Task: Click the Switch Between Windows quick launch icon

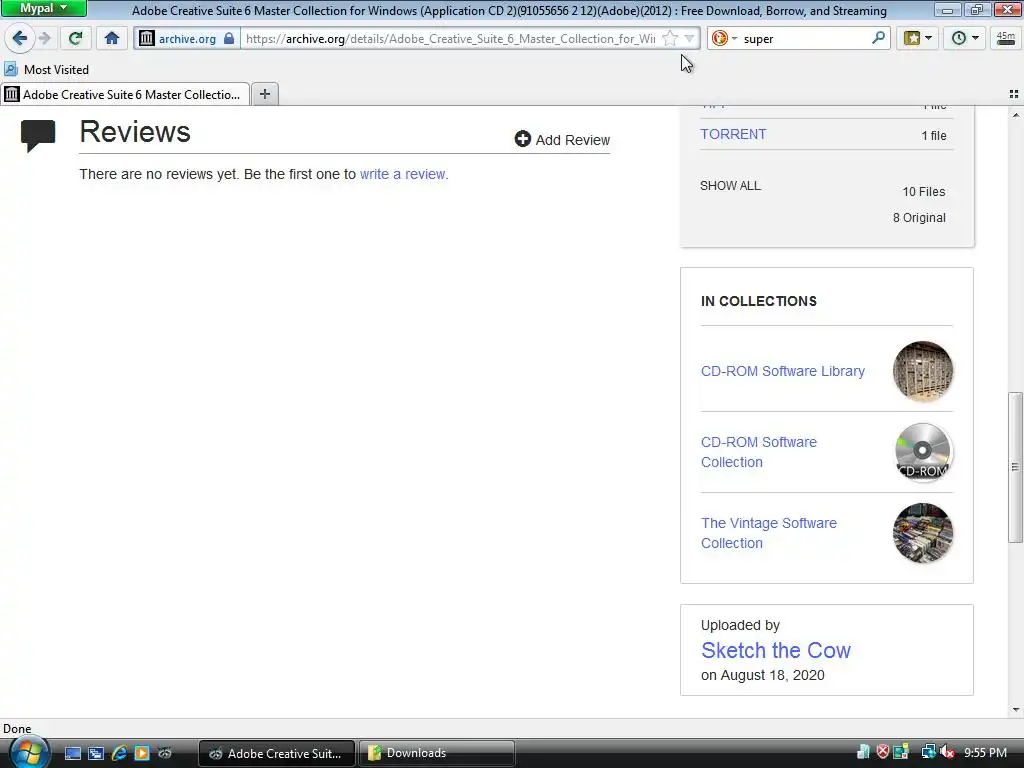Action: pyautogui.click(x=95, y=753)
